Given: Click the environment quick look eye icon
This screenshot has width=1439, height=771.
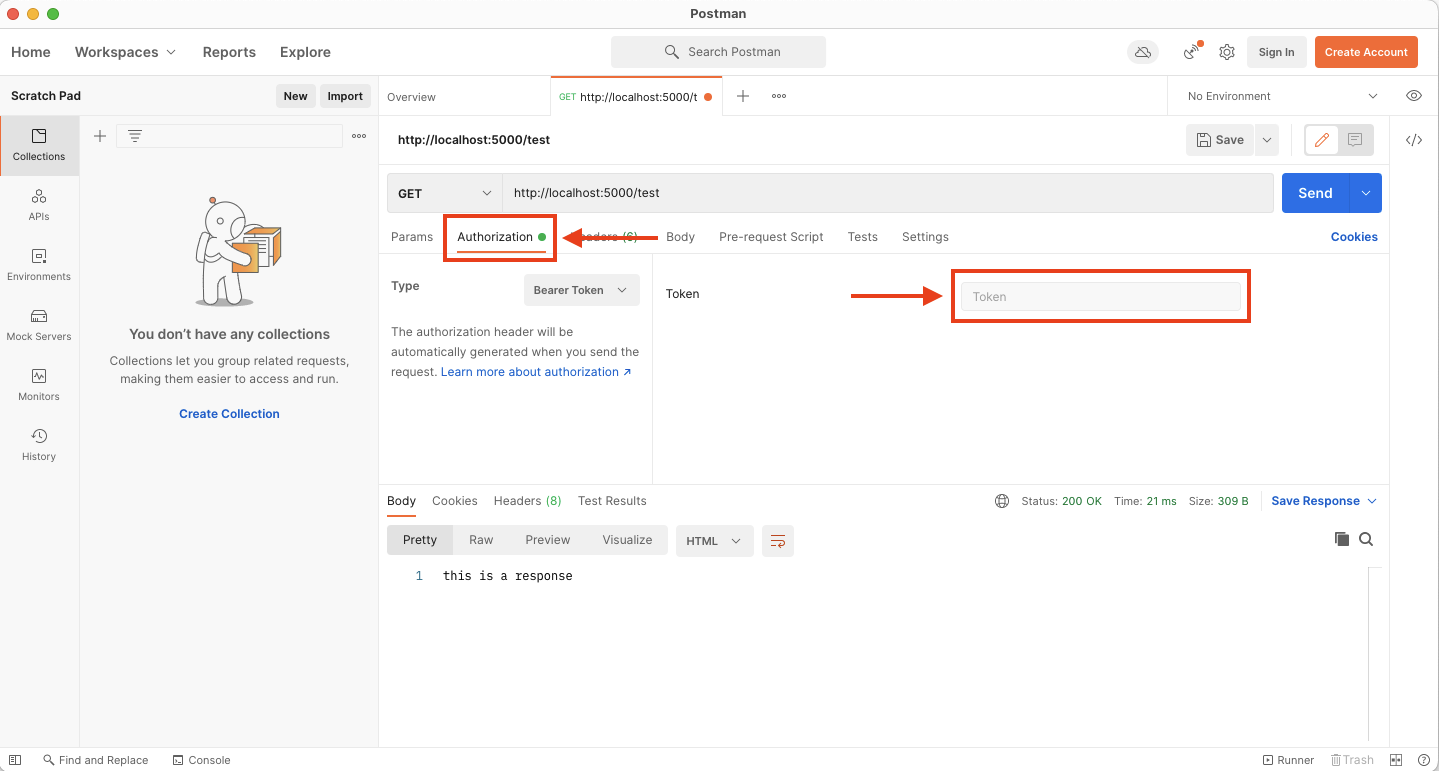Looking at the screenshot, I should pos(1413,96).
